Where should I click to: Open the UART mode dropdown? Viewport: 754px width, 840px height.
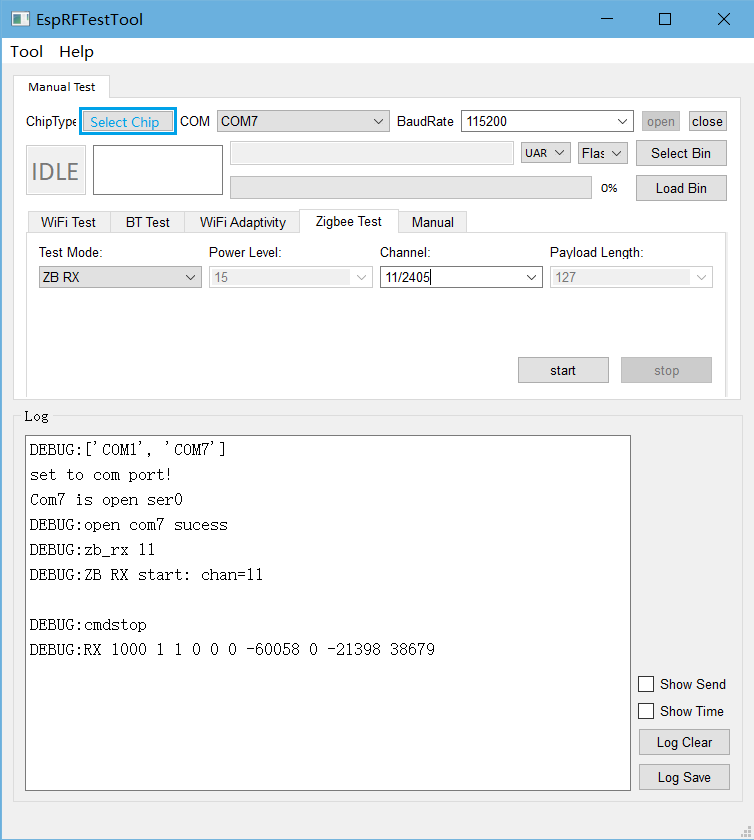(x=546, y=153)
